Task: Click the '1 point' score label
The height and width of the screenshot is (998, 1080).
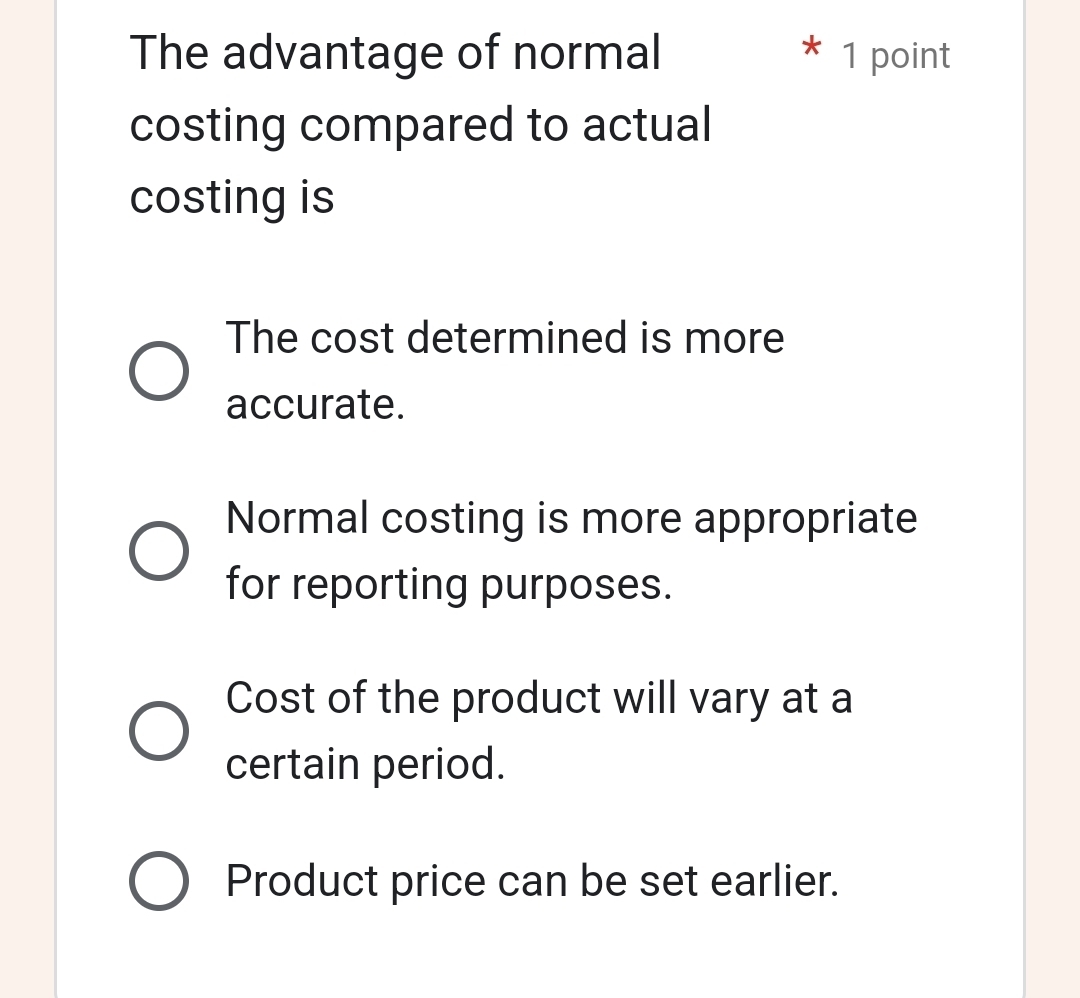Action: [895, 56]
